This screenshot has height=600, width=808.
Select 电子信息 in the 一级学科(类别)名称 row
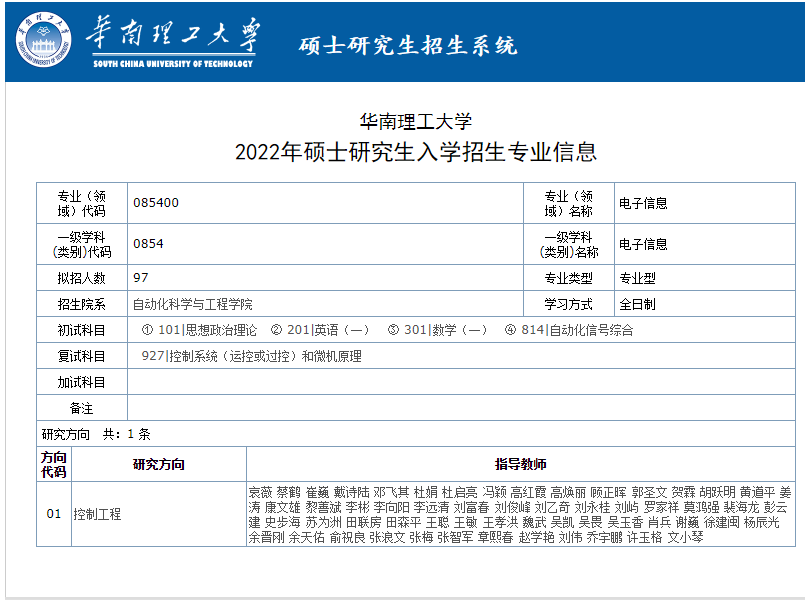click(643, 244)
